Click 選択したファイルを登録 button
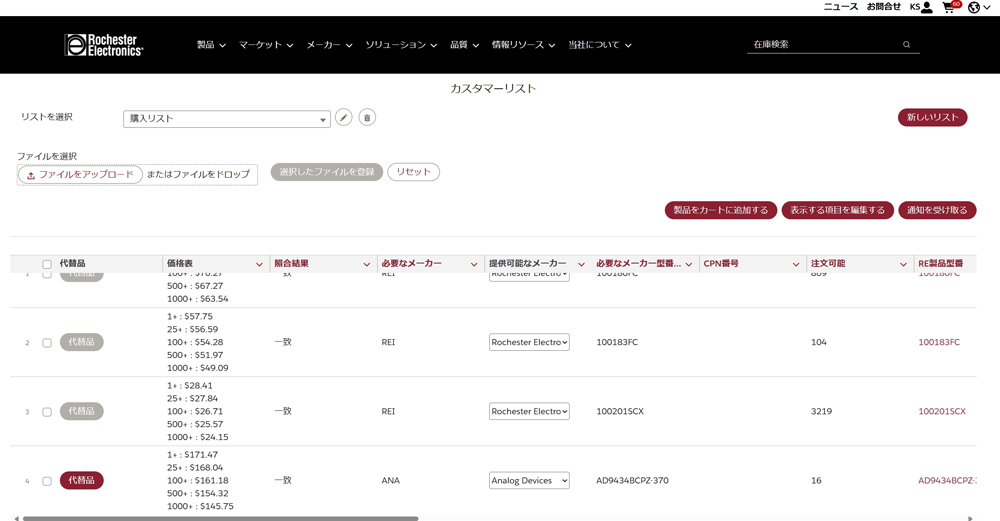Image resolution: width=1000 pixels, height=521 pixels. pos(327,172)
